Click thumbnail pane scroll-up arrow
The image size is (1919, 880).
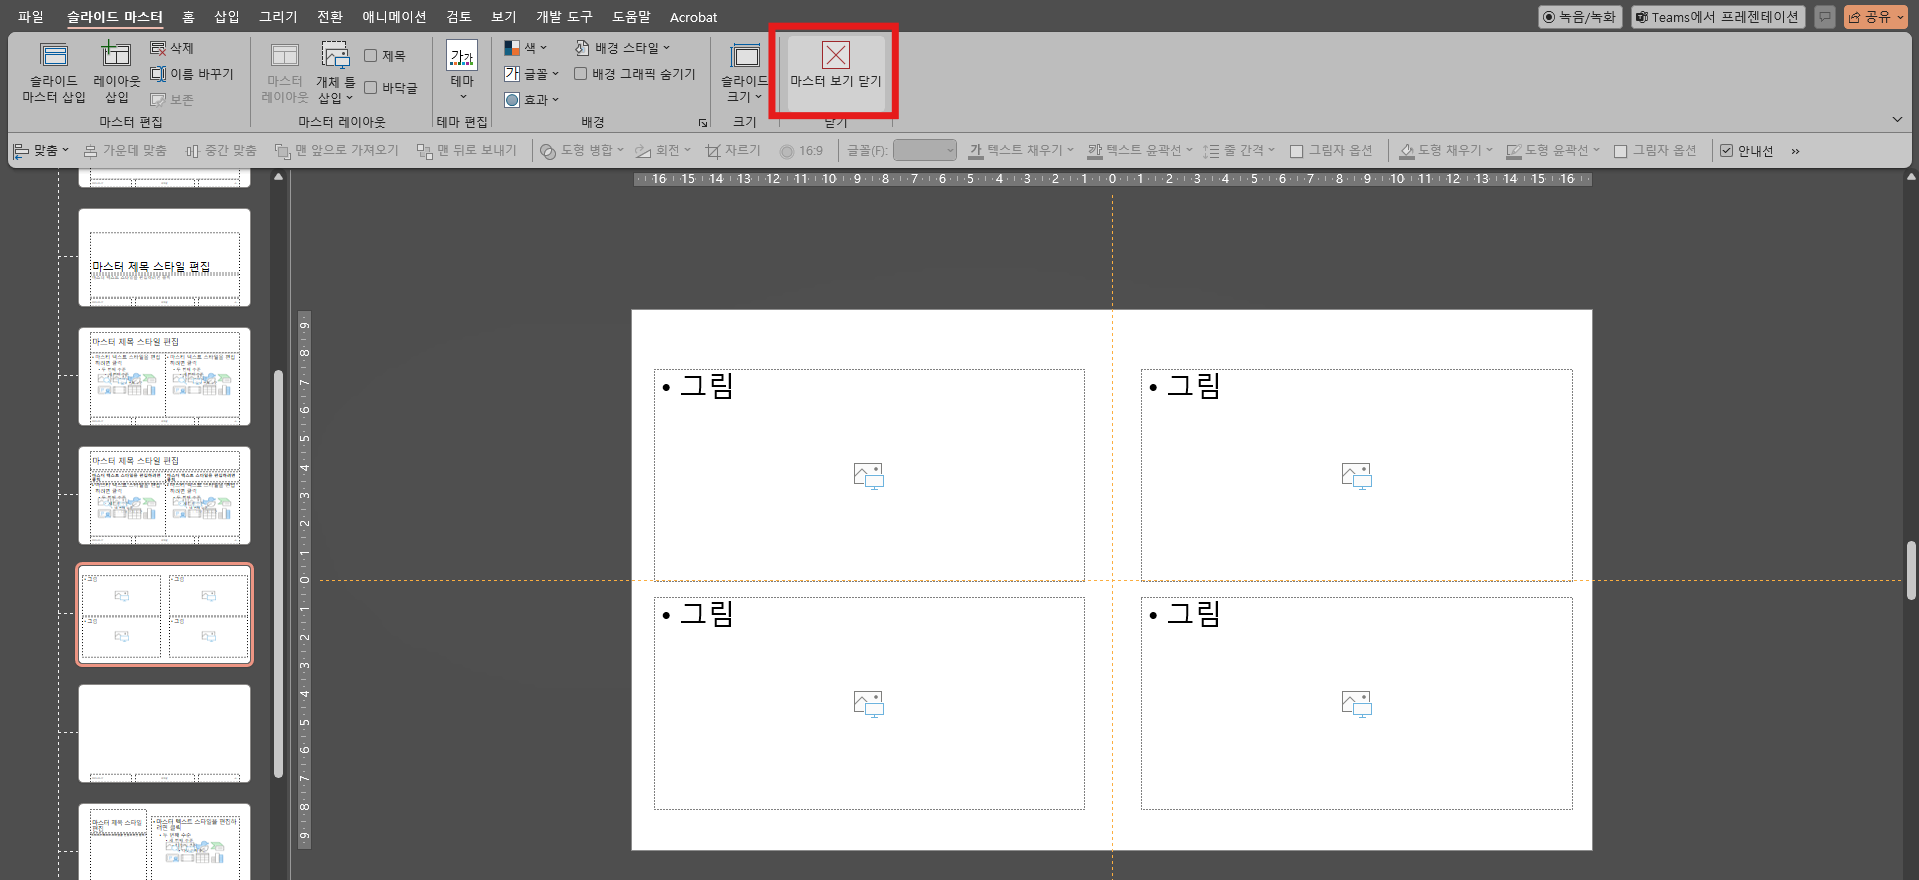pos(279,178)
